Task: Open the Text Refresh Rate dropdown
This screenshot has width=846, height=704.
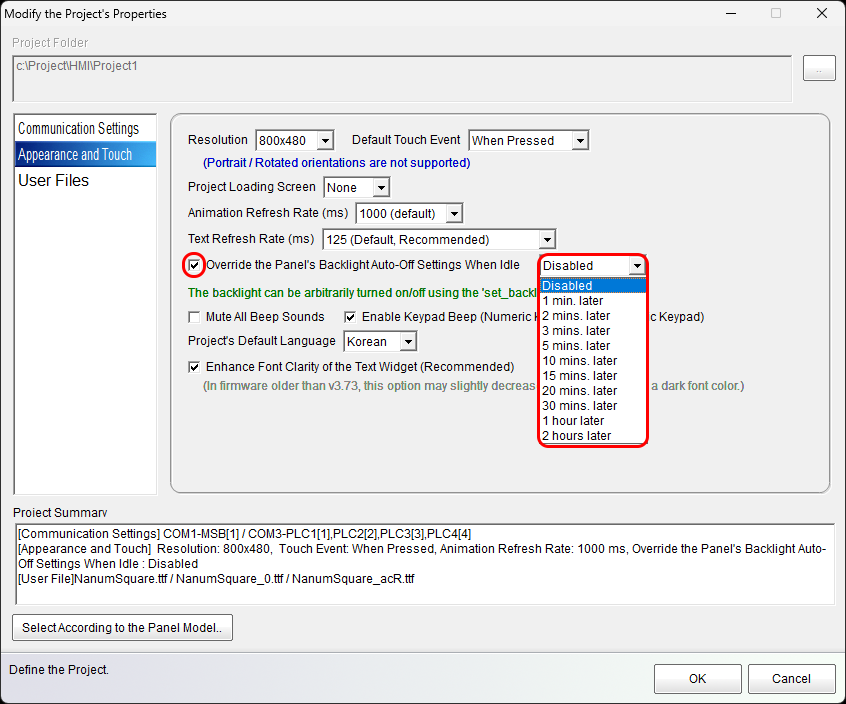Action: click(x=546, y=240)
